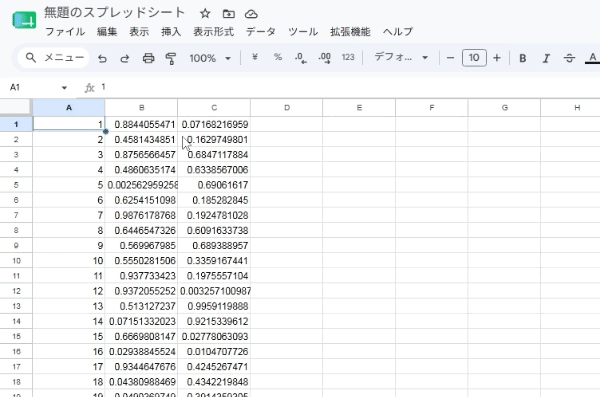600x397 pixels.
Task: Expand the name box dropdown arrow
Action: (x=64, y=88)
